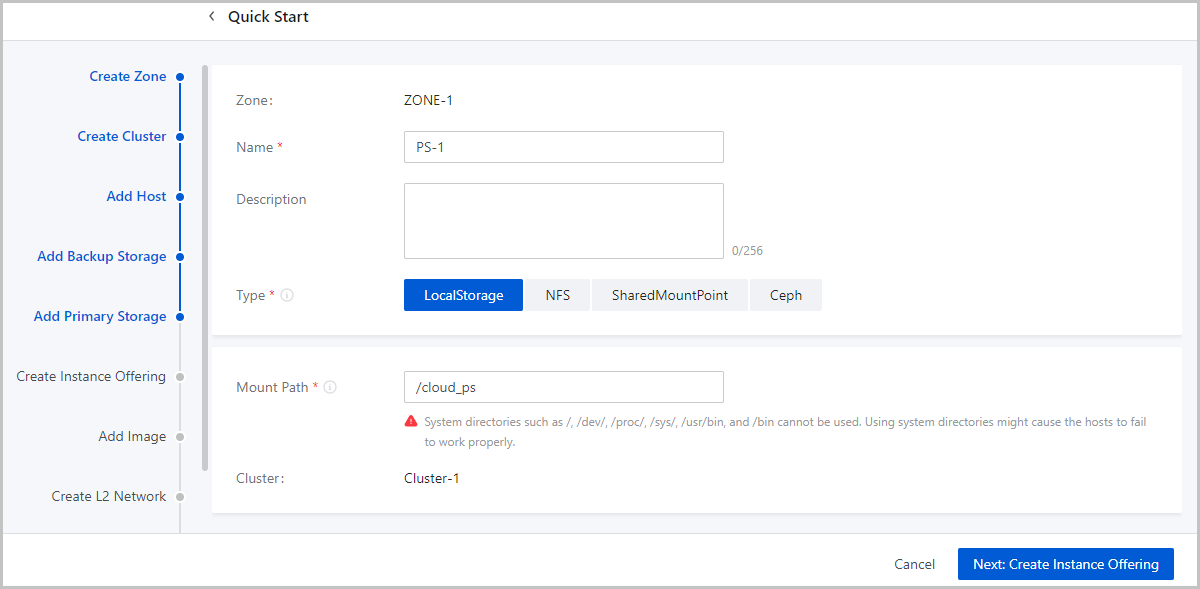Go to the Add Primary Storage step
Screen dimensions: 1200x589
click(100, 316)
